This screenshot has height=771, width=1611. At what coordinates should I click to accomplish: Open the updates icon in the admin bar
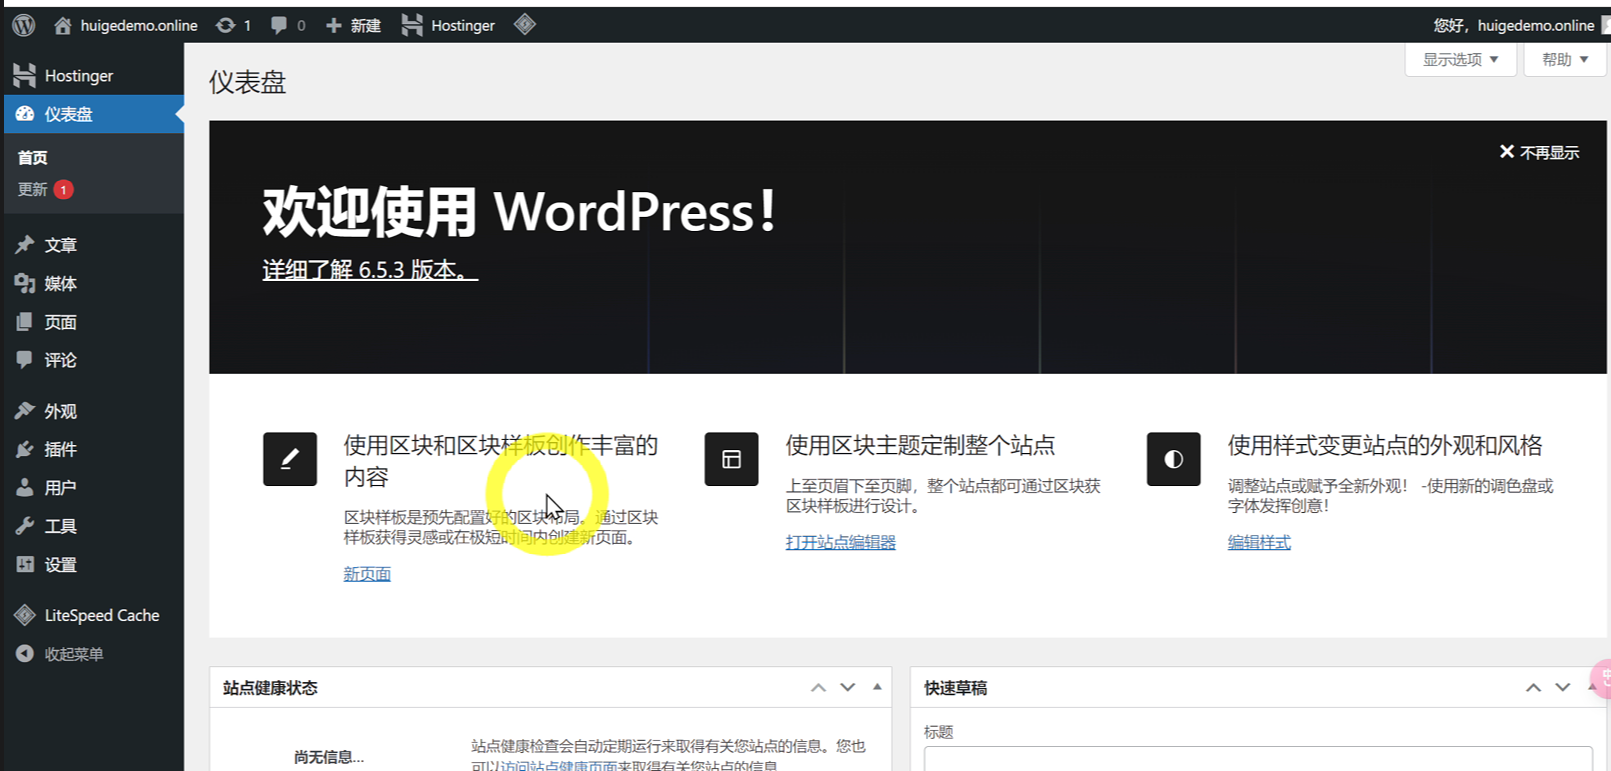(234, 25)
